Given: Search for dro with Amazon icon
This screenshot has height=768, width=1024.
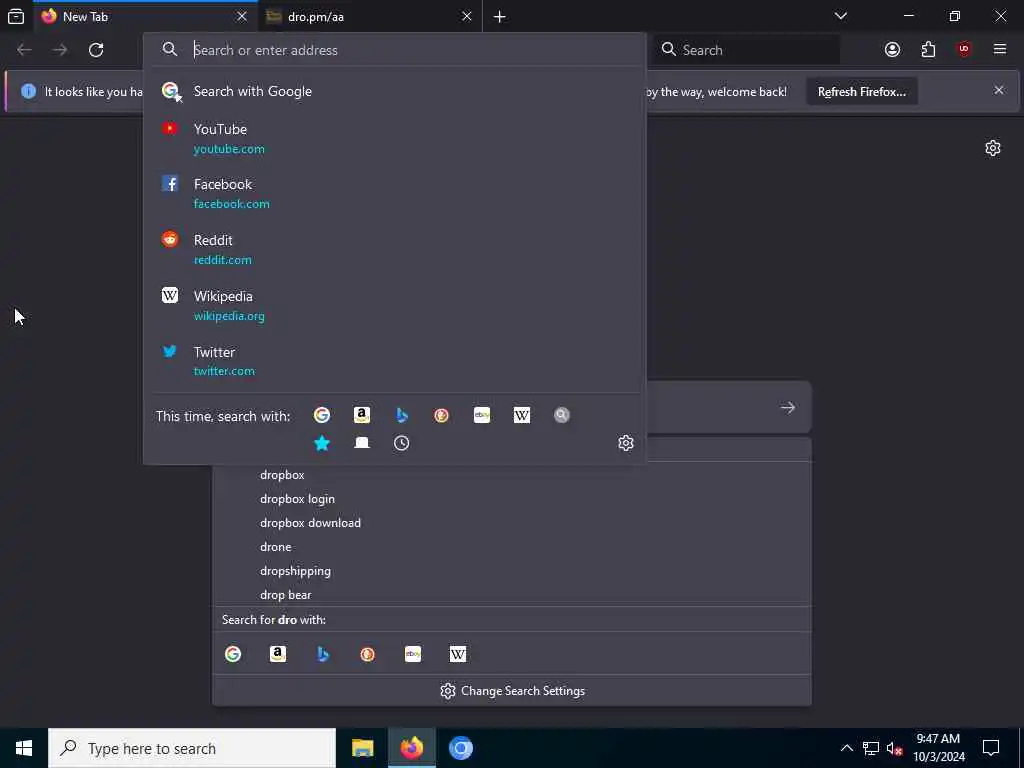Looking at the screenshot, I should click(x=278, y=654).
